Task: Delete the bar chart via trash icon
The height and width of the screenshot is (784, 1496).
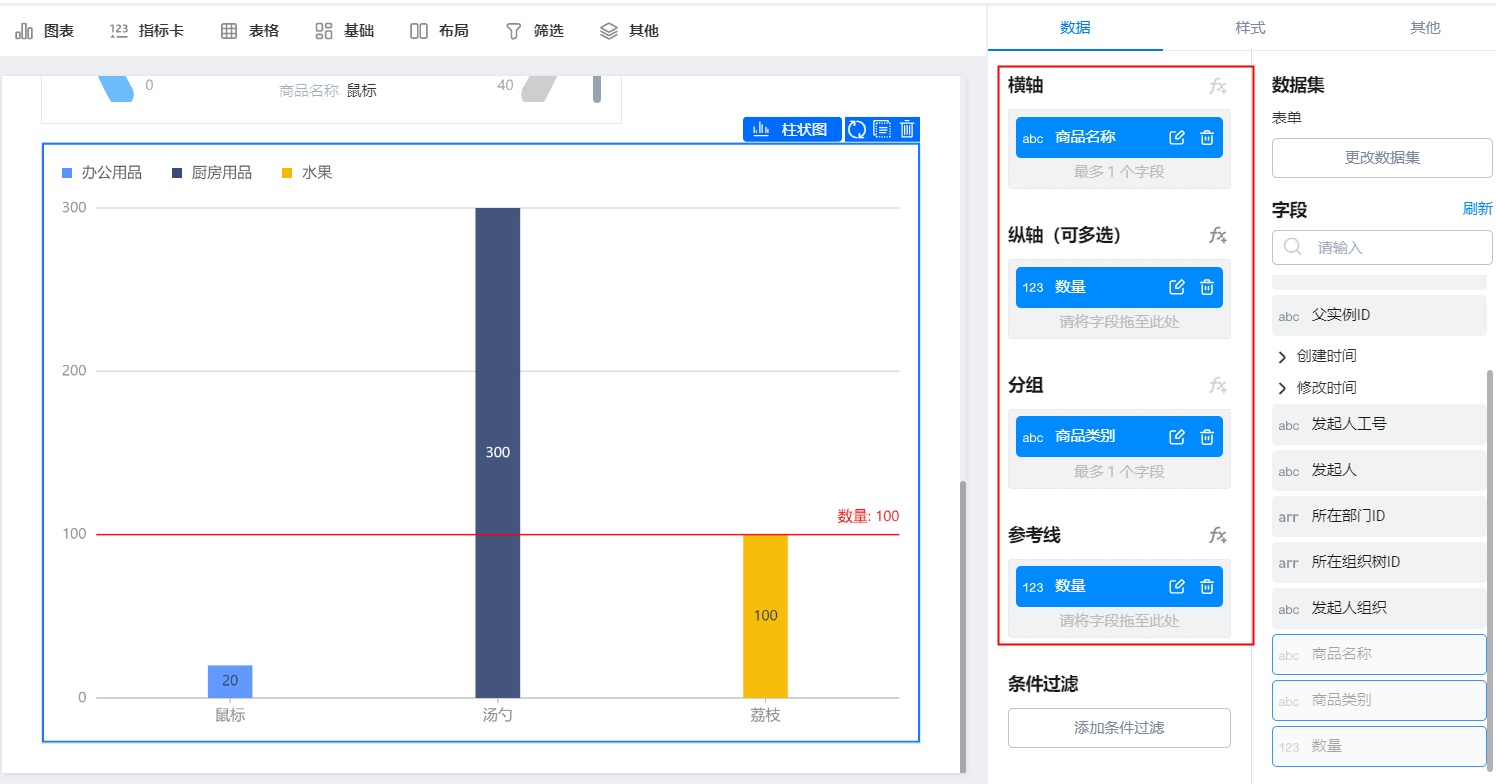Action: (907, 129)
